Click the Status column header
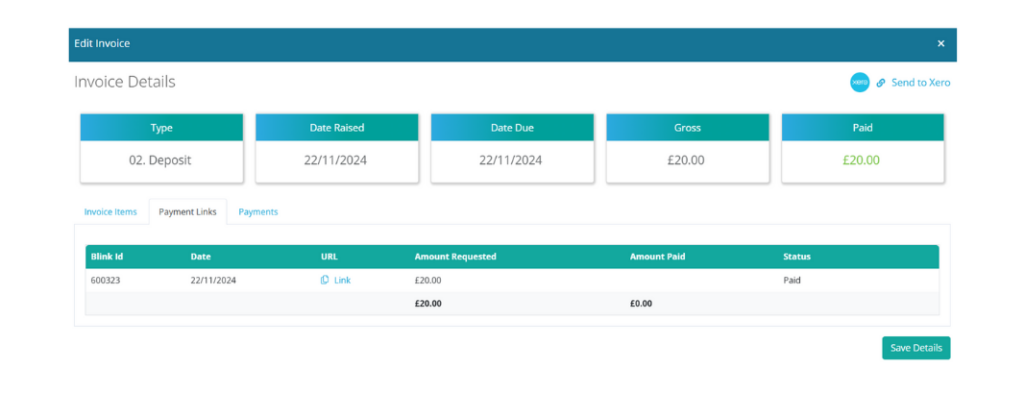1024x393 pixels. coord(797,257)
